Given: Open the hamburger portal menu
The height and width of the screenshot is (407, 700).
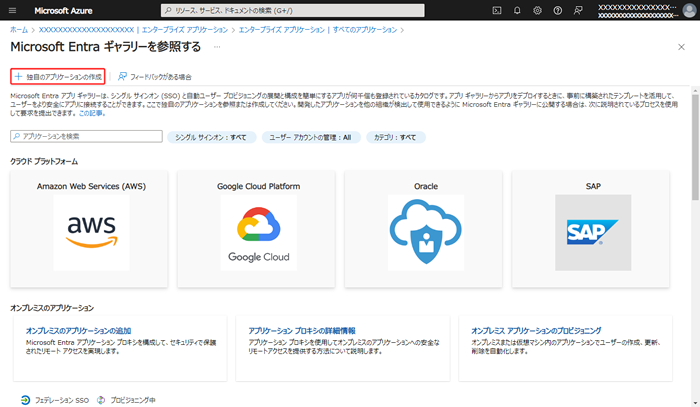Looking at the screenshot, I should pyautogui.click(x=12, y=10).
